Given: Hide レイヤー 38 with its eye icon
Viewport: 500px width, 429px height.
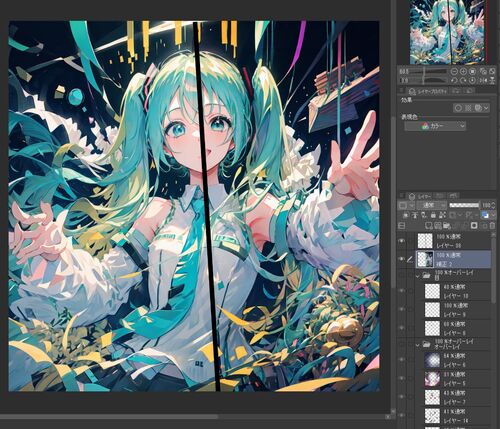Looking at the screenshot, I should (x=402, y=241).
